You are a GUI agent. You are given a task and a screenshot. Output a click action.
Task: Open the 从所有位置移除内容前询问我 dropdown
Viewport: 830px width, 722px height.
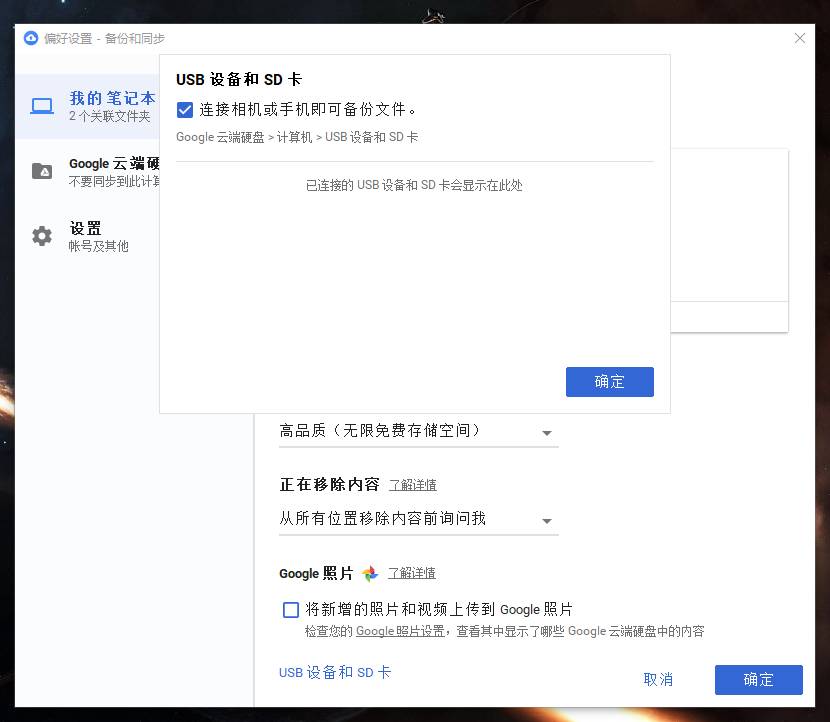pos(418,519)
